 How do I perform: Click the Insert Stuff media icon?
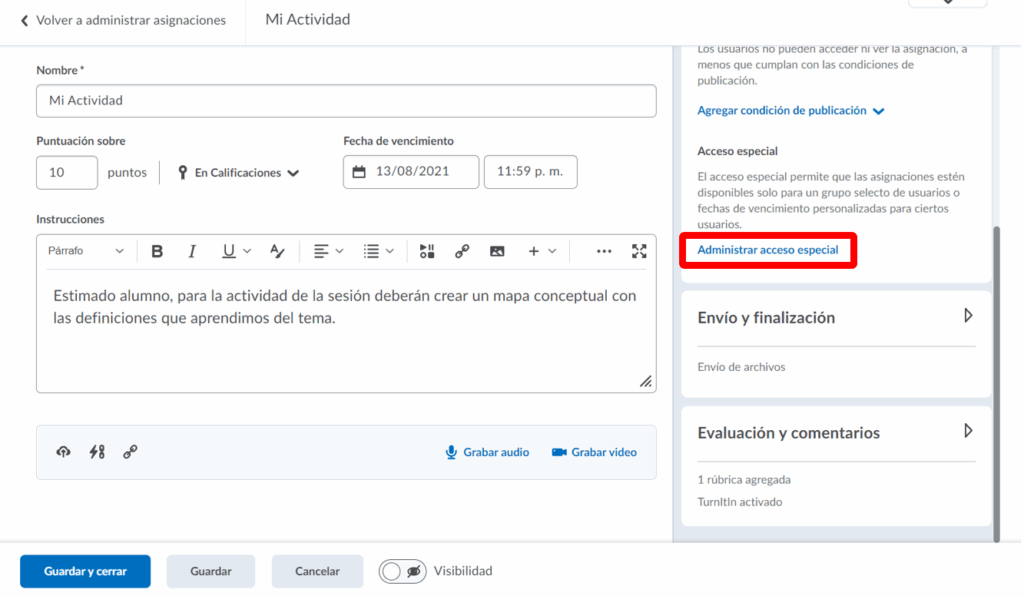427,251
